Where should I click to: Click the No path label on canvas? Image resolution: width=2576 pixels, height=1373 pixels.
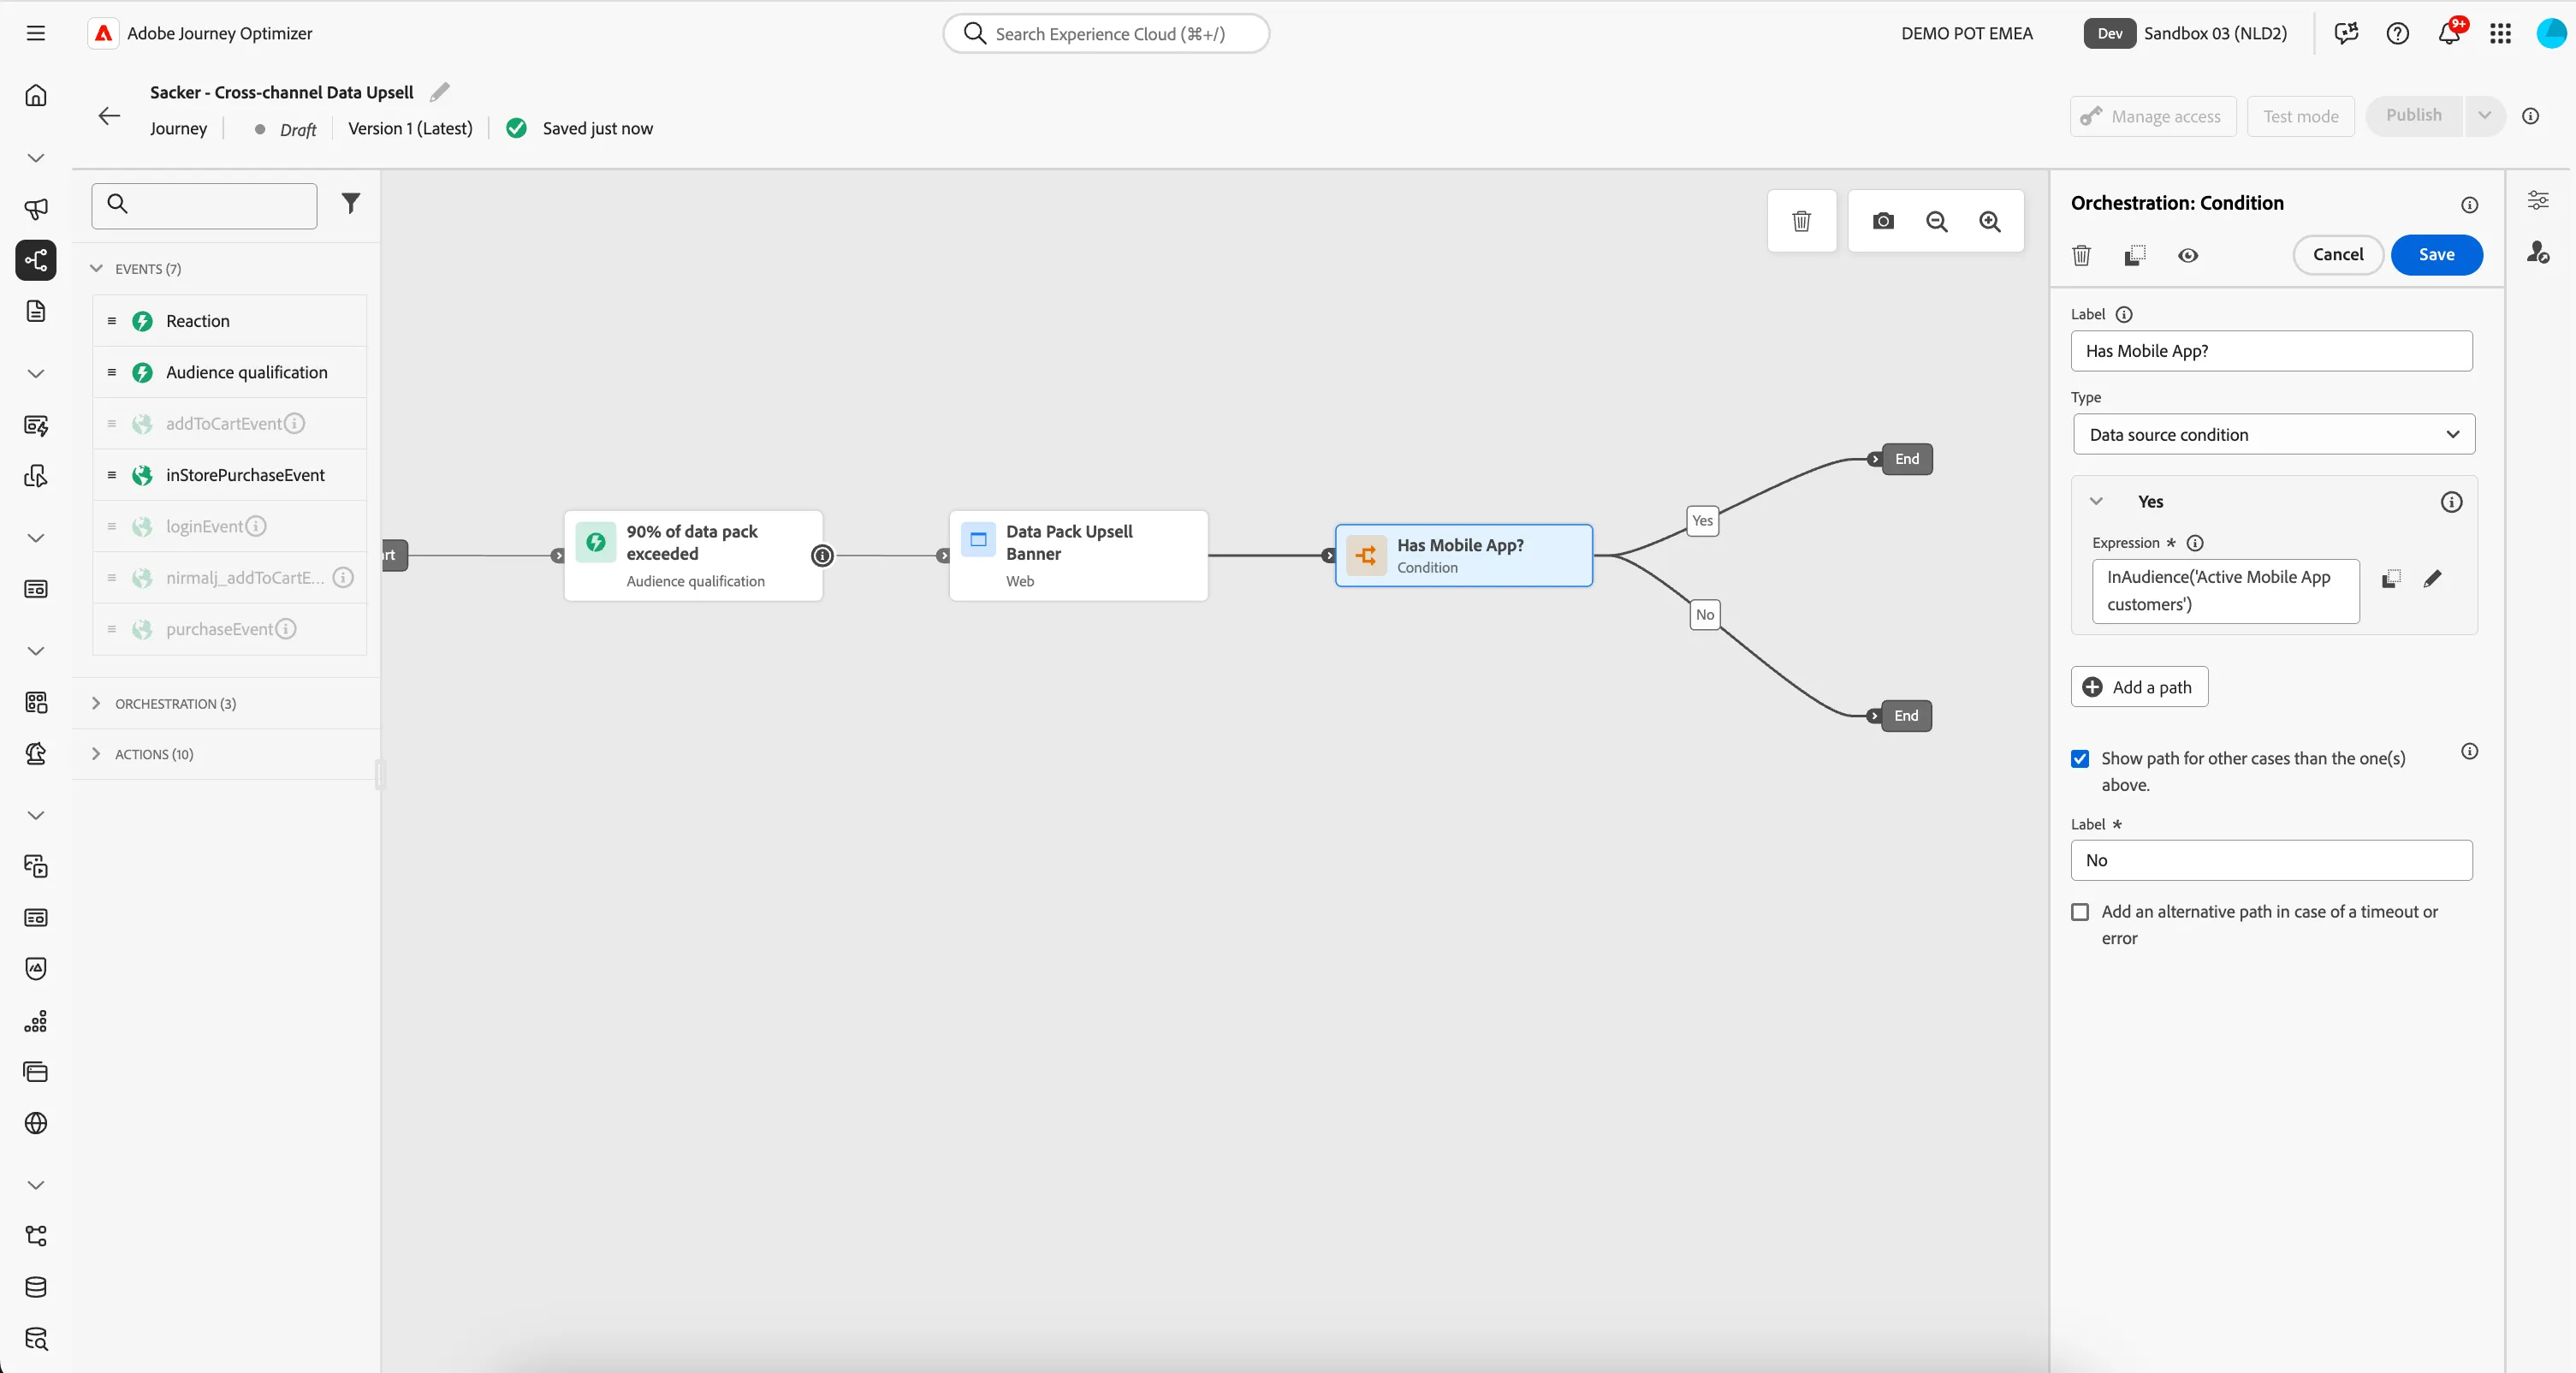pos(1704,615)
